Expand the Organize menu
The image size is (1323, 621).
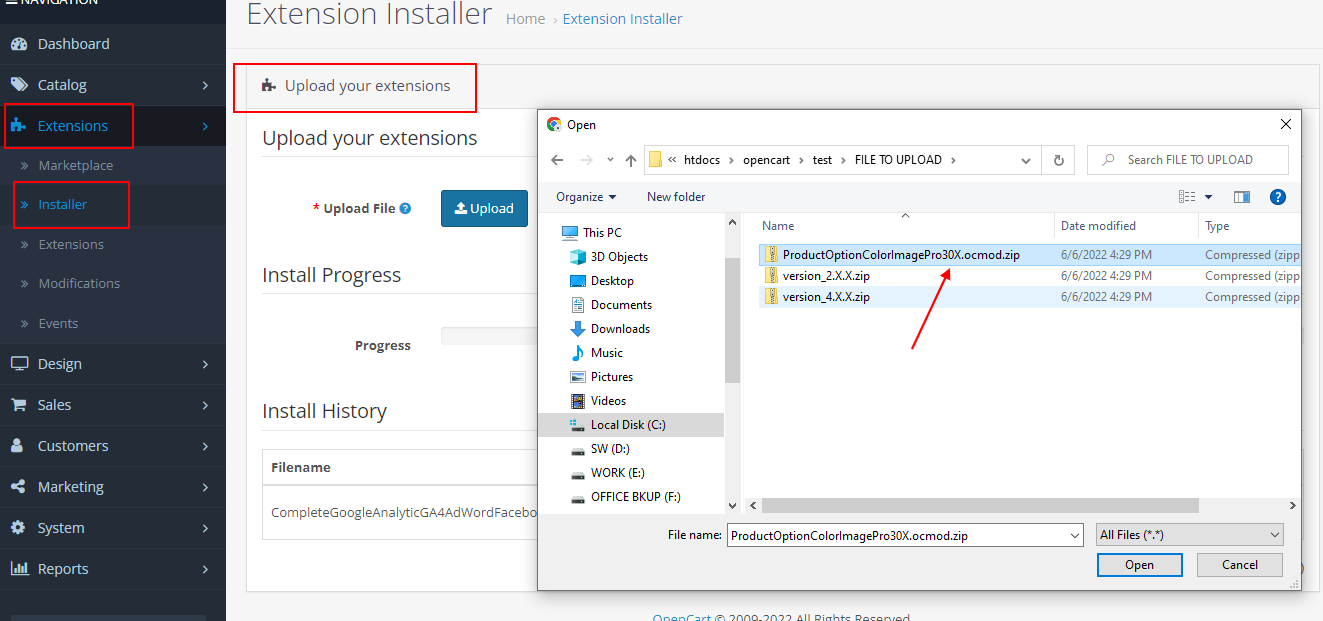[x=584, y=197]
